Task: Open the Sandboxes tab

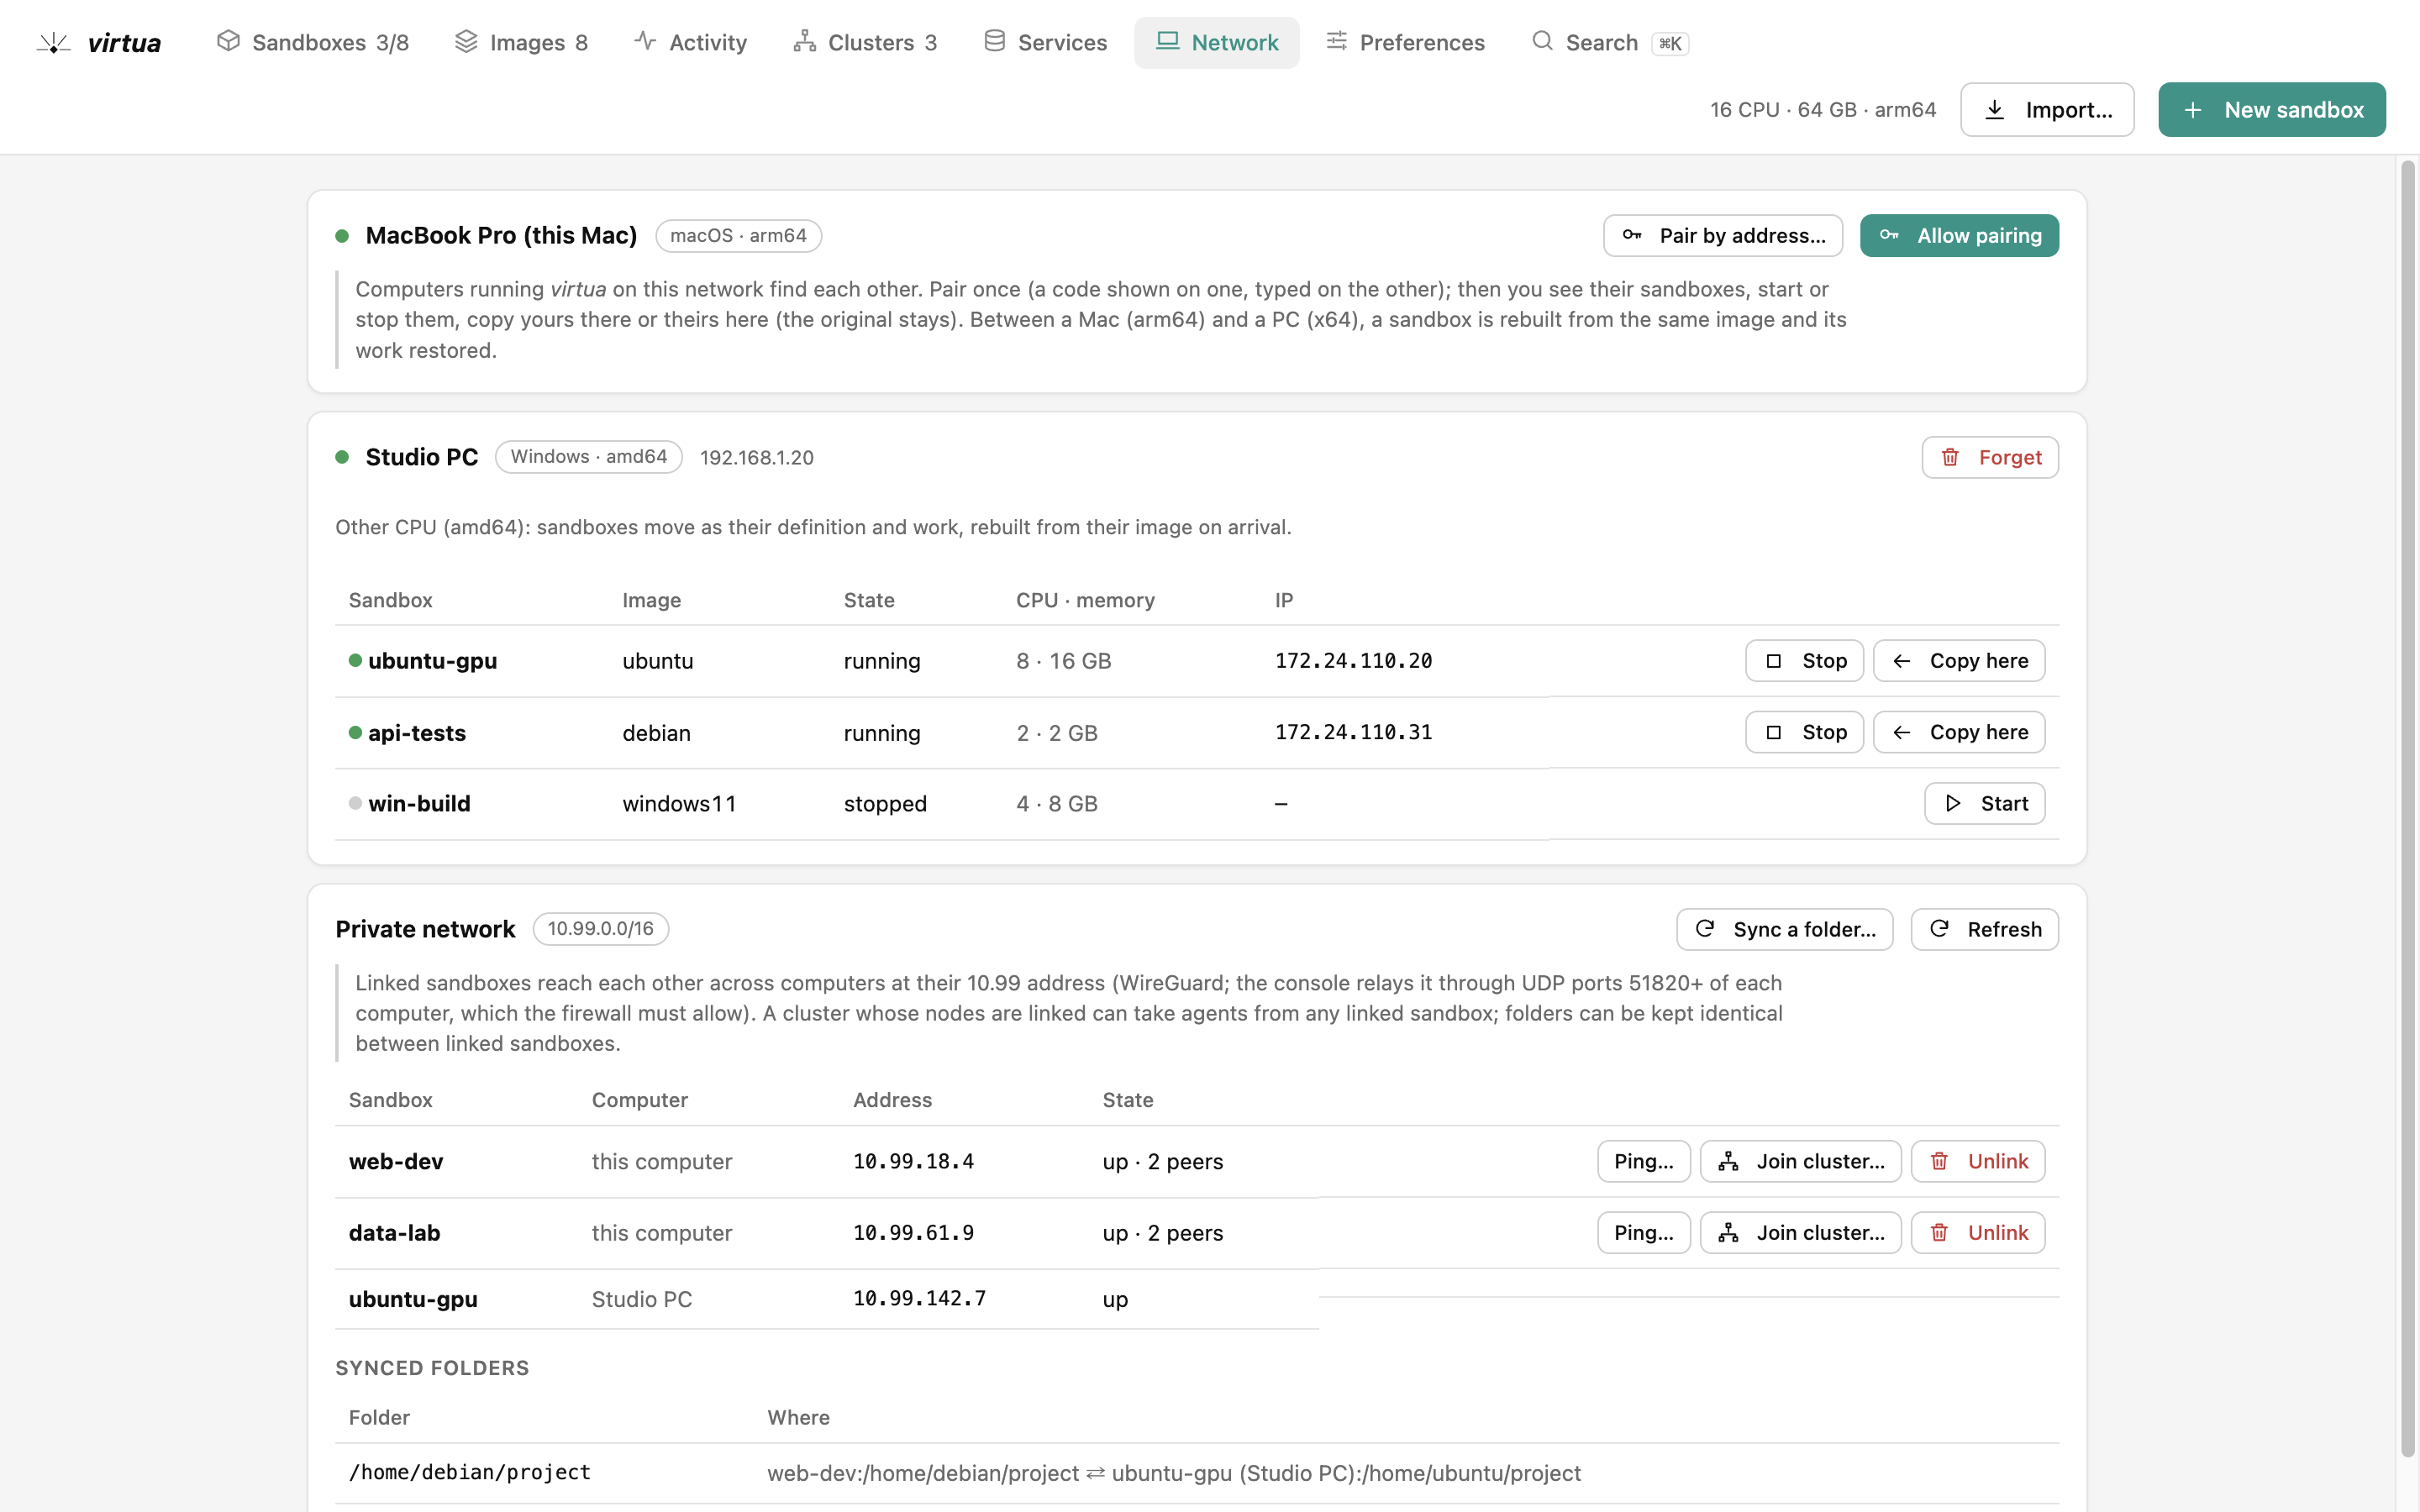Action: [312, 43]
